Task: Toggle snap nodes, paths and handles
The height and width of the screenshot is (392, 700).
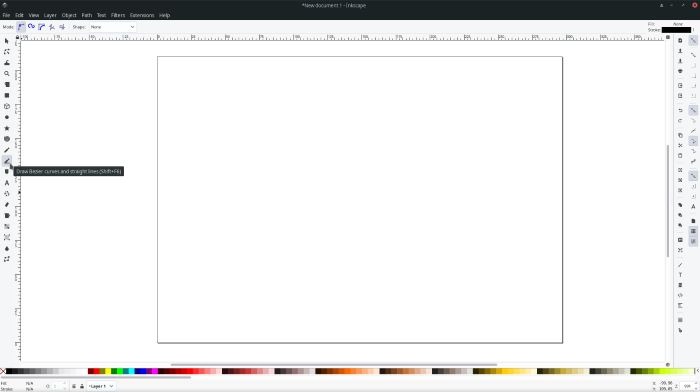Action: click(x=693, y=110)
